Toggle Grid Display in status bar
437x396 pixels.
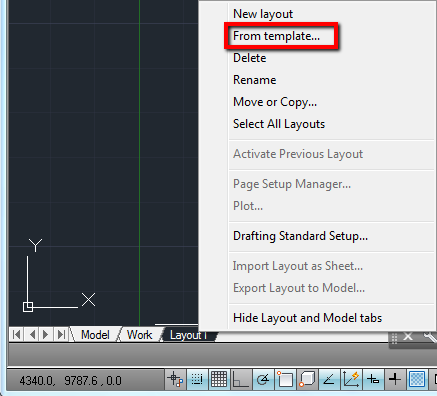point(219,379)
